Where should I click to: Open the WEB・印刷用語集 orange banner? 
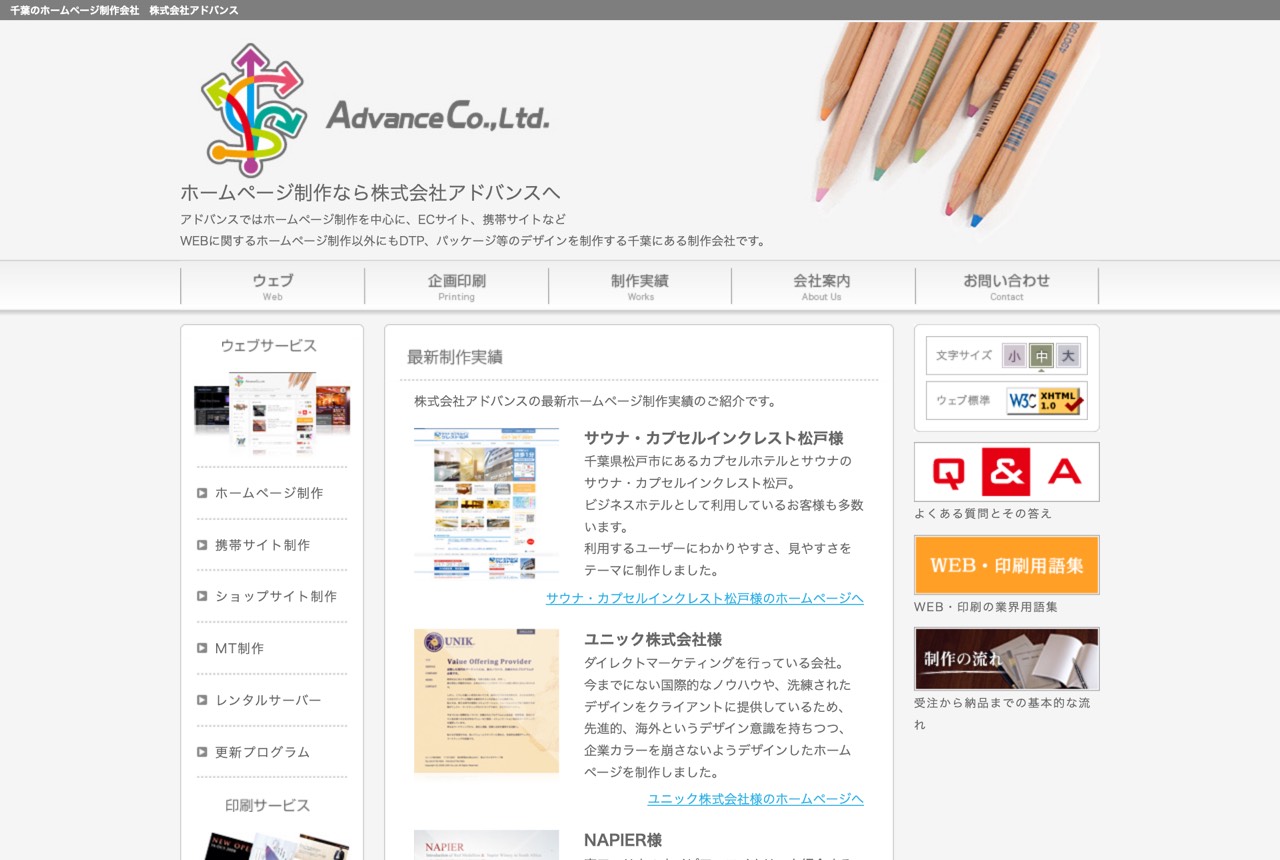pos(1006,565)
